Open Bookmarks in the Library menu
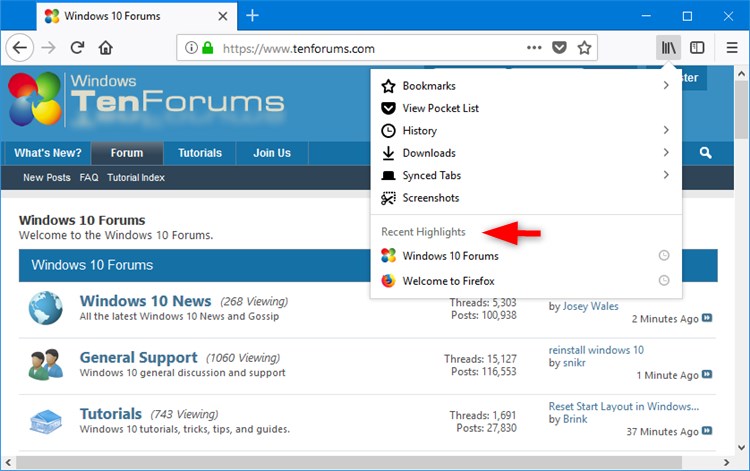This screenshot has width=750, height=471. tap(526, 86)
